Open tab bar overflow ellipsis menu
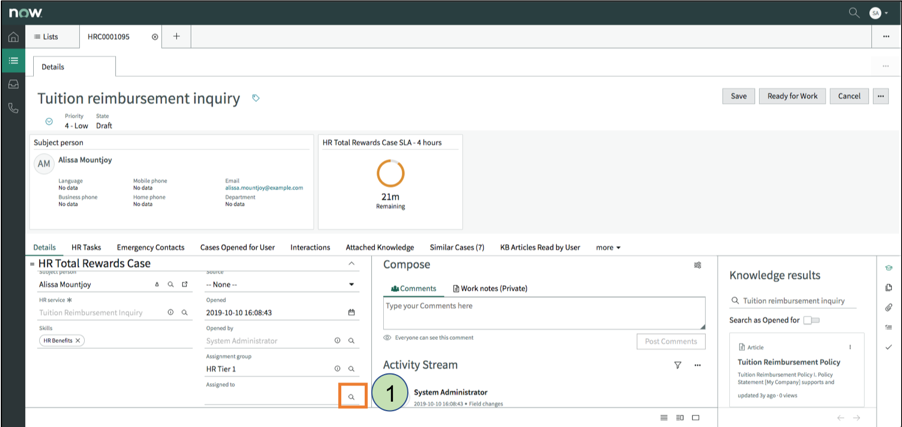The width and height of the screenshot is (902, 427). tap(886, 37)
